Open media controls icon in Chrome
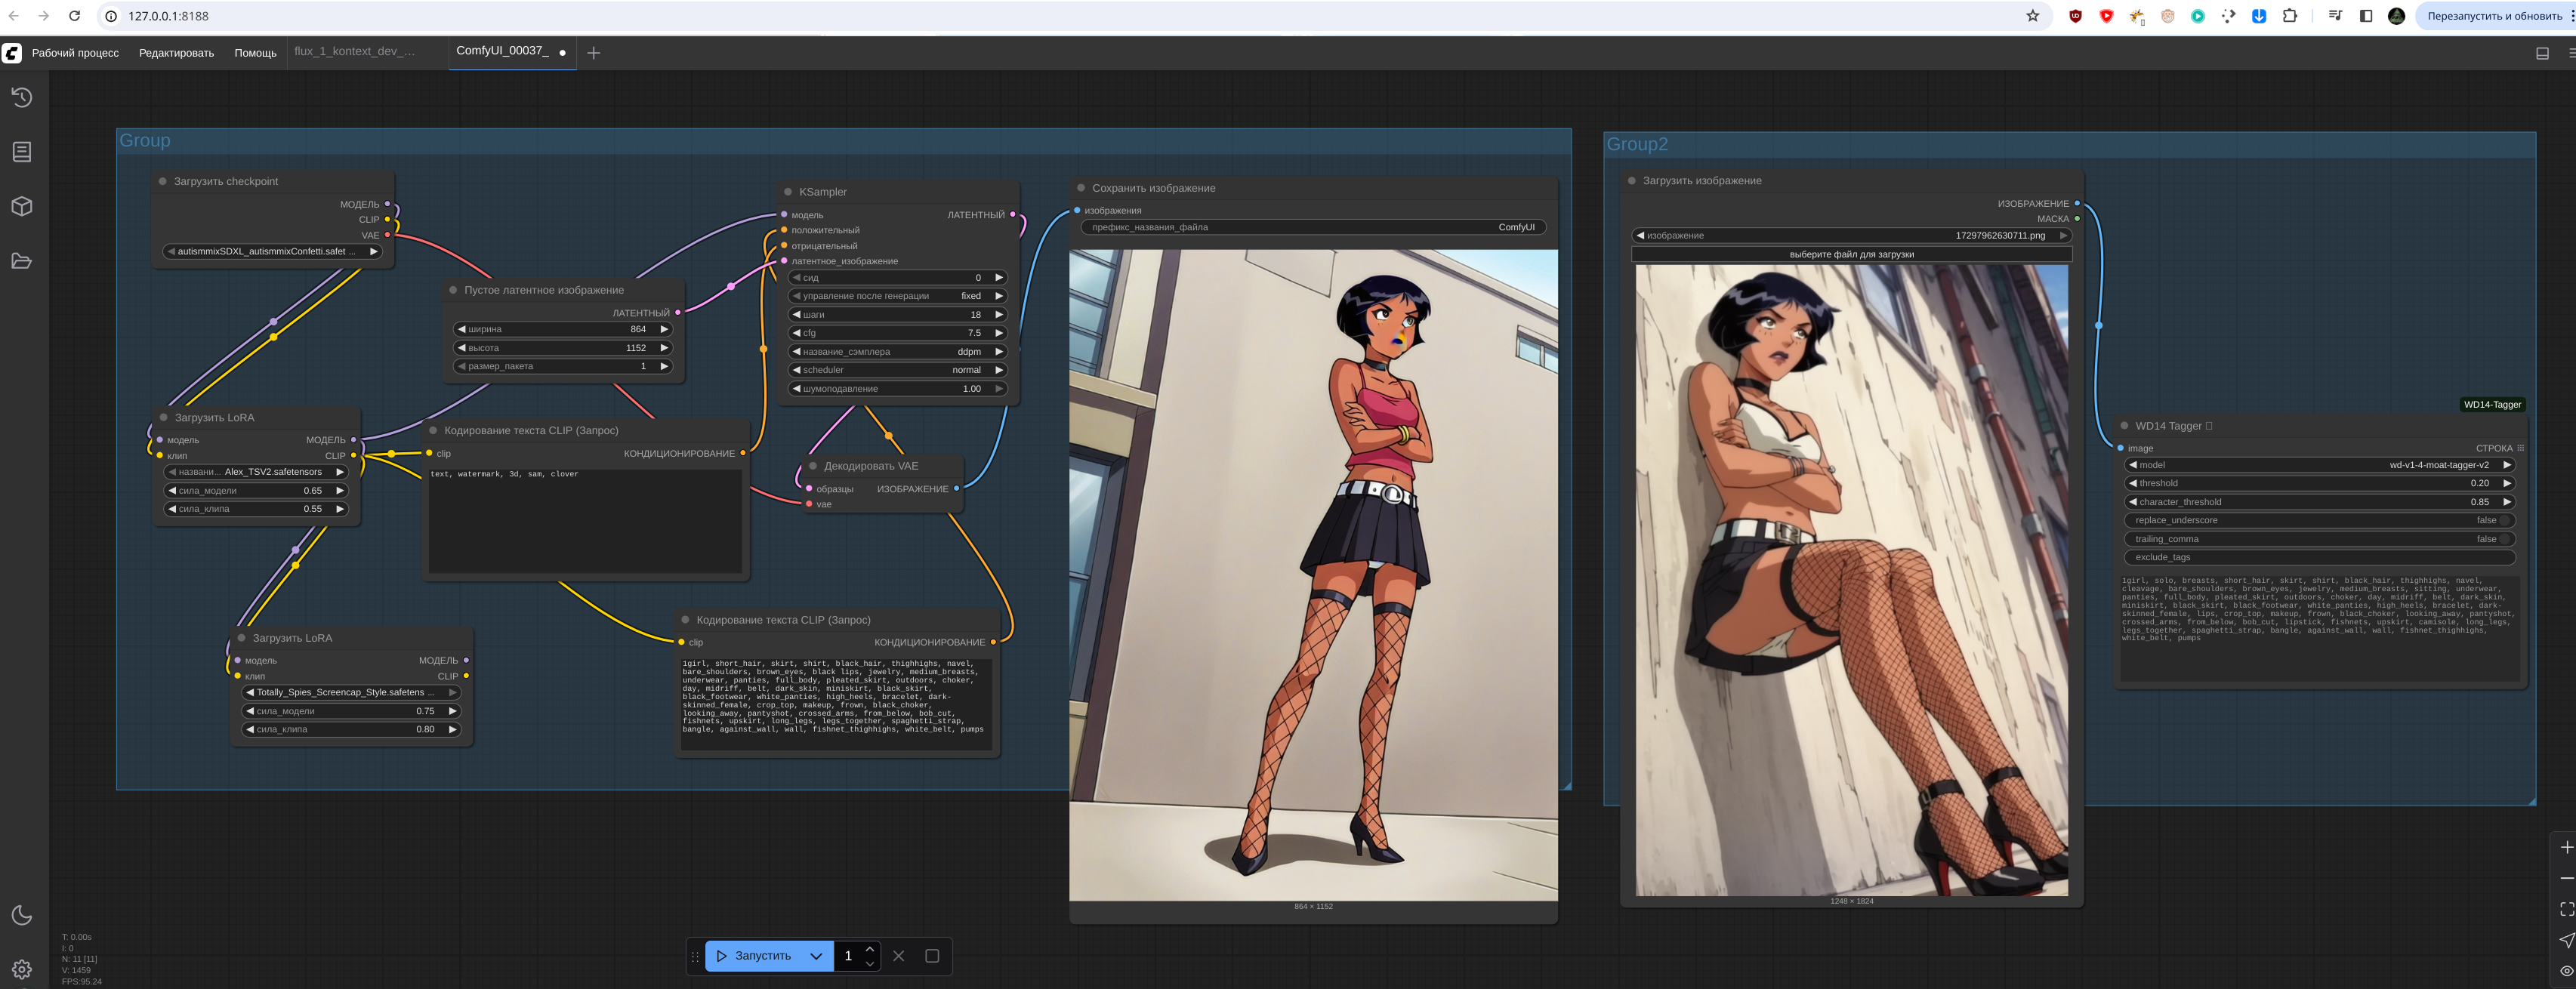 click(2335, 16)
